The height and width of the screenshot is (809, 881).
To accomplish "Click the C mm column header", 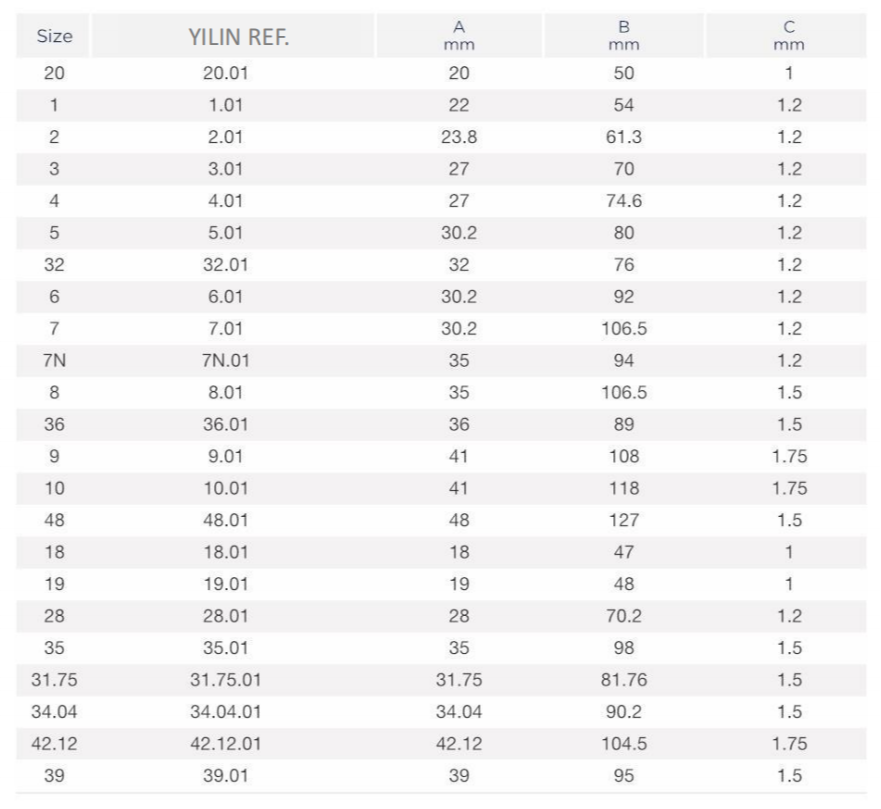I will [789, 36].
